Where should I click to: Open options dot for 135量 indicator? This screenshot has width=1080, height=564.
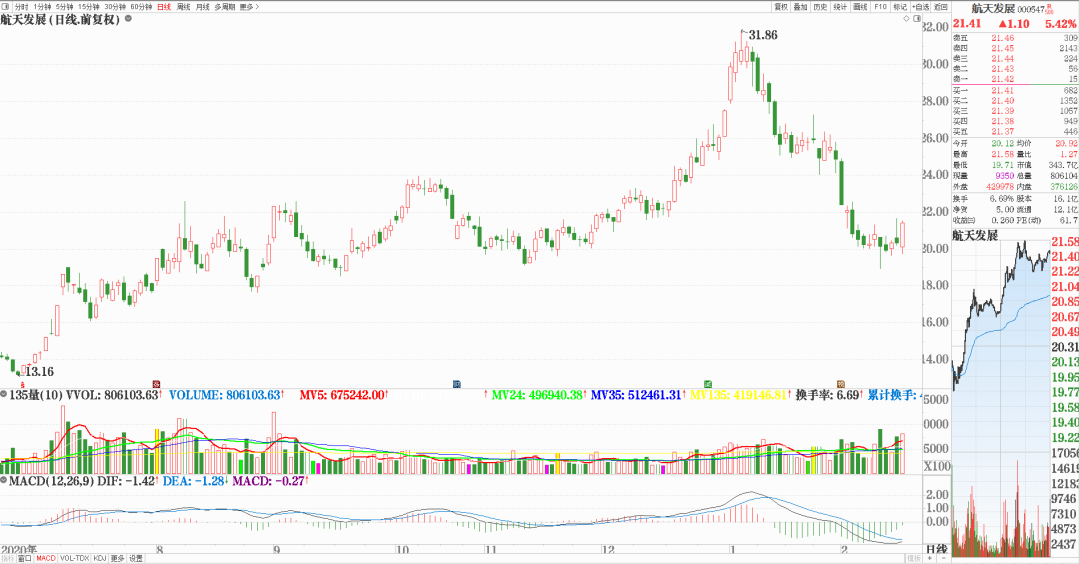click(4, 395)
